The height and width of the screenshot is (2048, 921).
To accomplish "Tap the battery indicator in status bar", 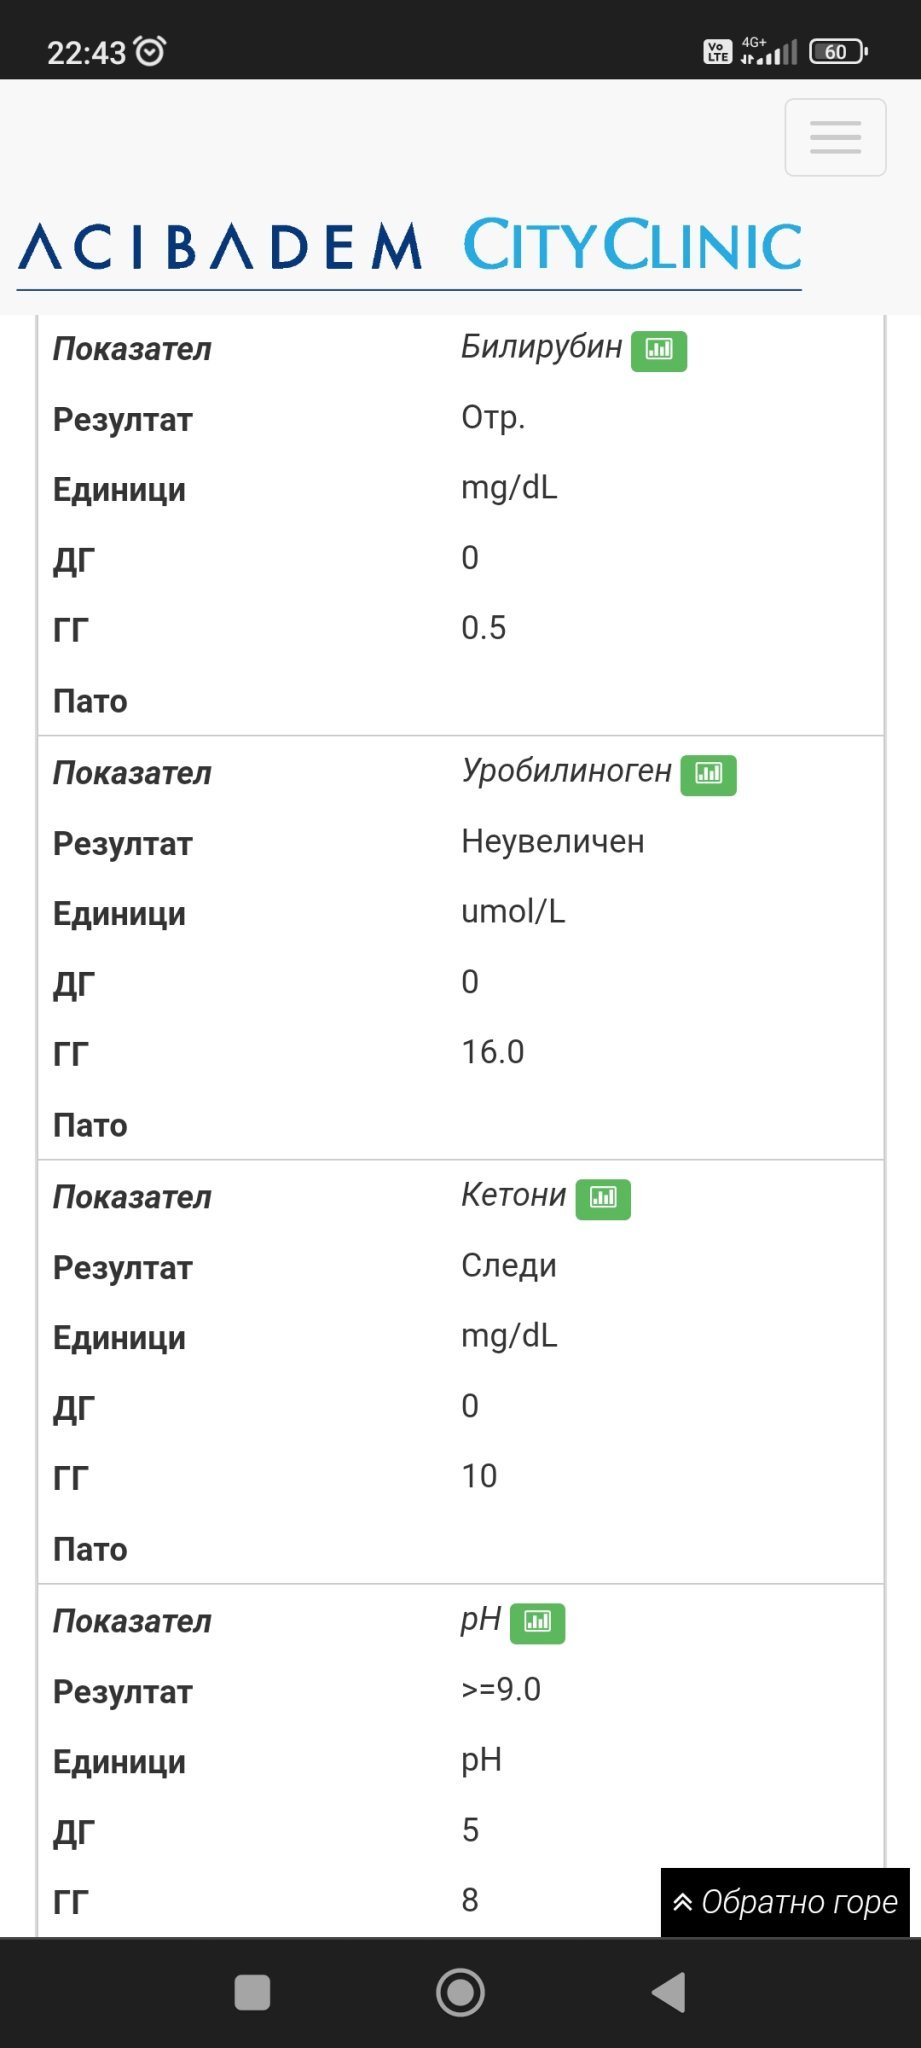I will pos(838,51).
